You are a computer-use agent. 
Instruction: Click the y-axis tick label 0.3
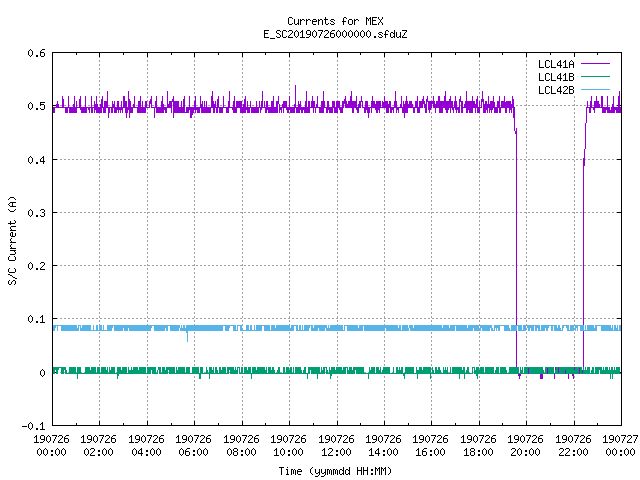click(x=36, y=213)
